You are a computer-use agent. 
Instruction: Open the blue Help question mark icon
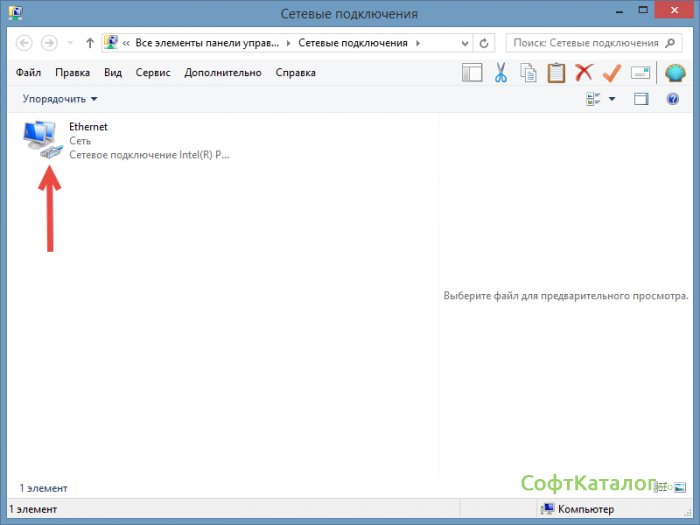[673, 99]
